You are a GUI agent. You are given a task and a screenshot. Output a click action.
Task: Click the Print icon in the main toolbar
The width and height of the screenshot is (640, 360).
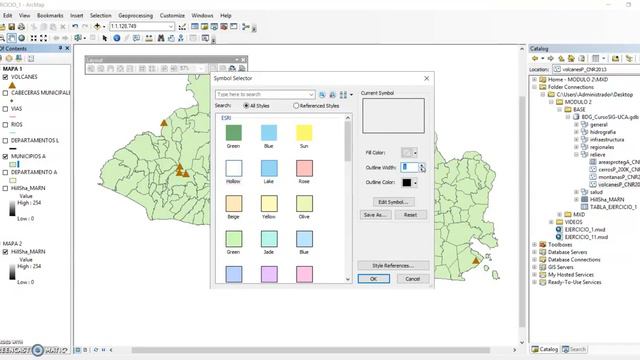21,27
